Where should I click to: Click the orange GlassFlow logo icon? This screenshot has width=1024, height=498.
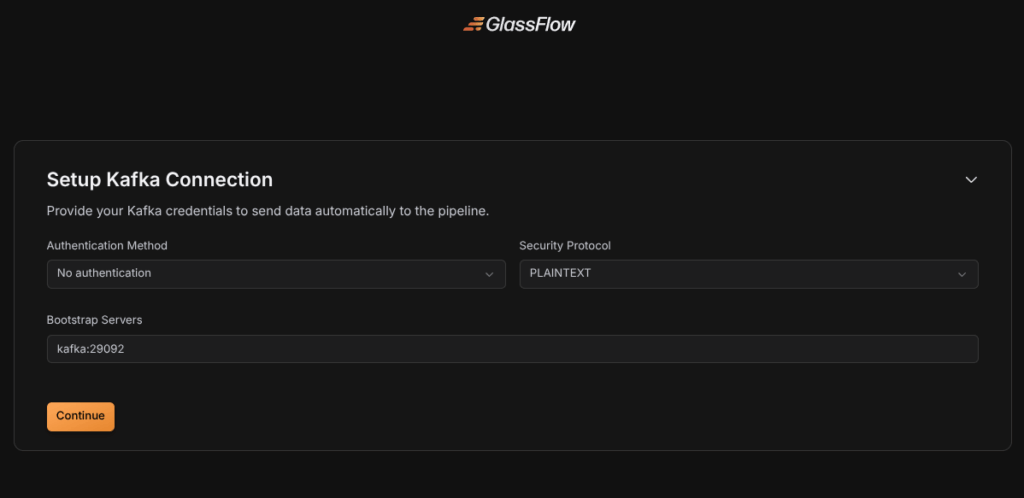pos(473,24)
